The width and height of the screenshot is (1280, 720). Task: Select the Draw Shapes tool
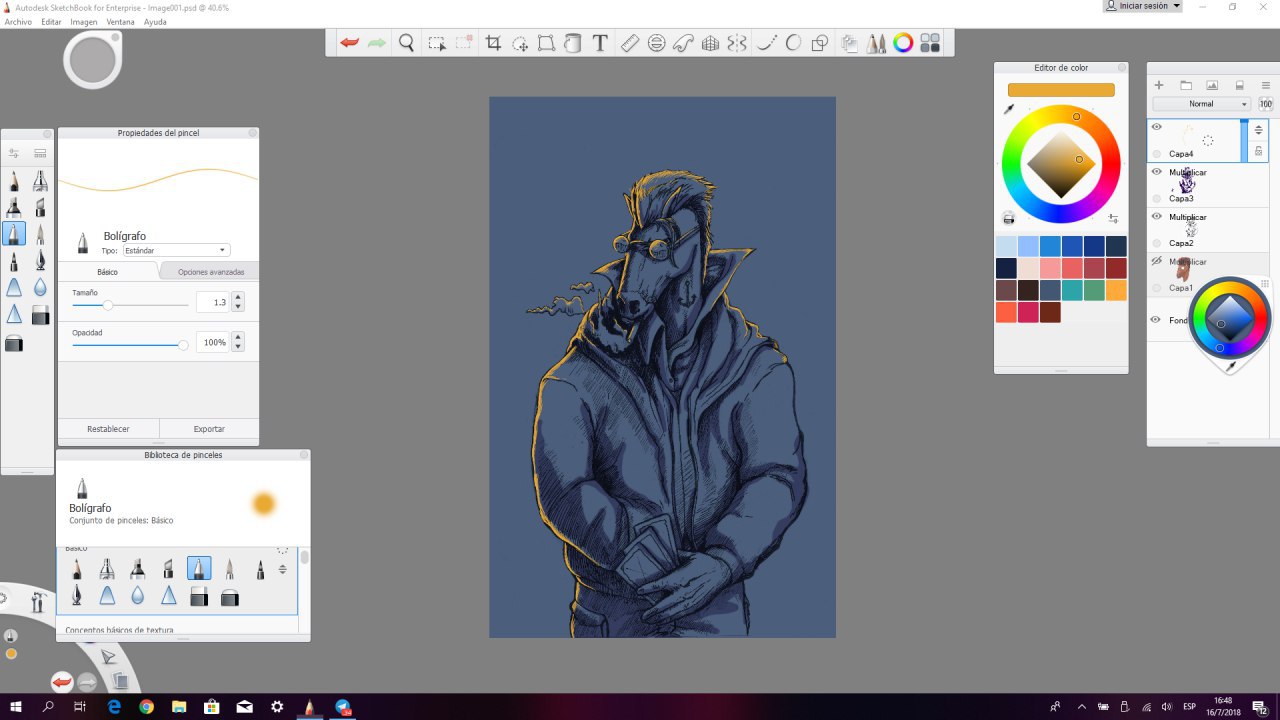click(820, 43)
